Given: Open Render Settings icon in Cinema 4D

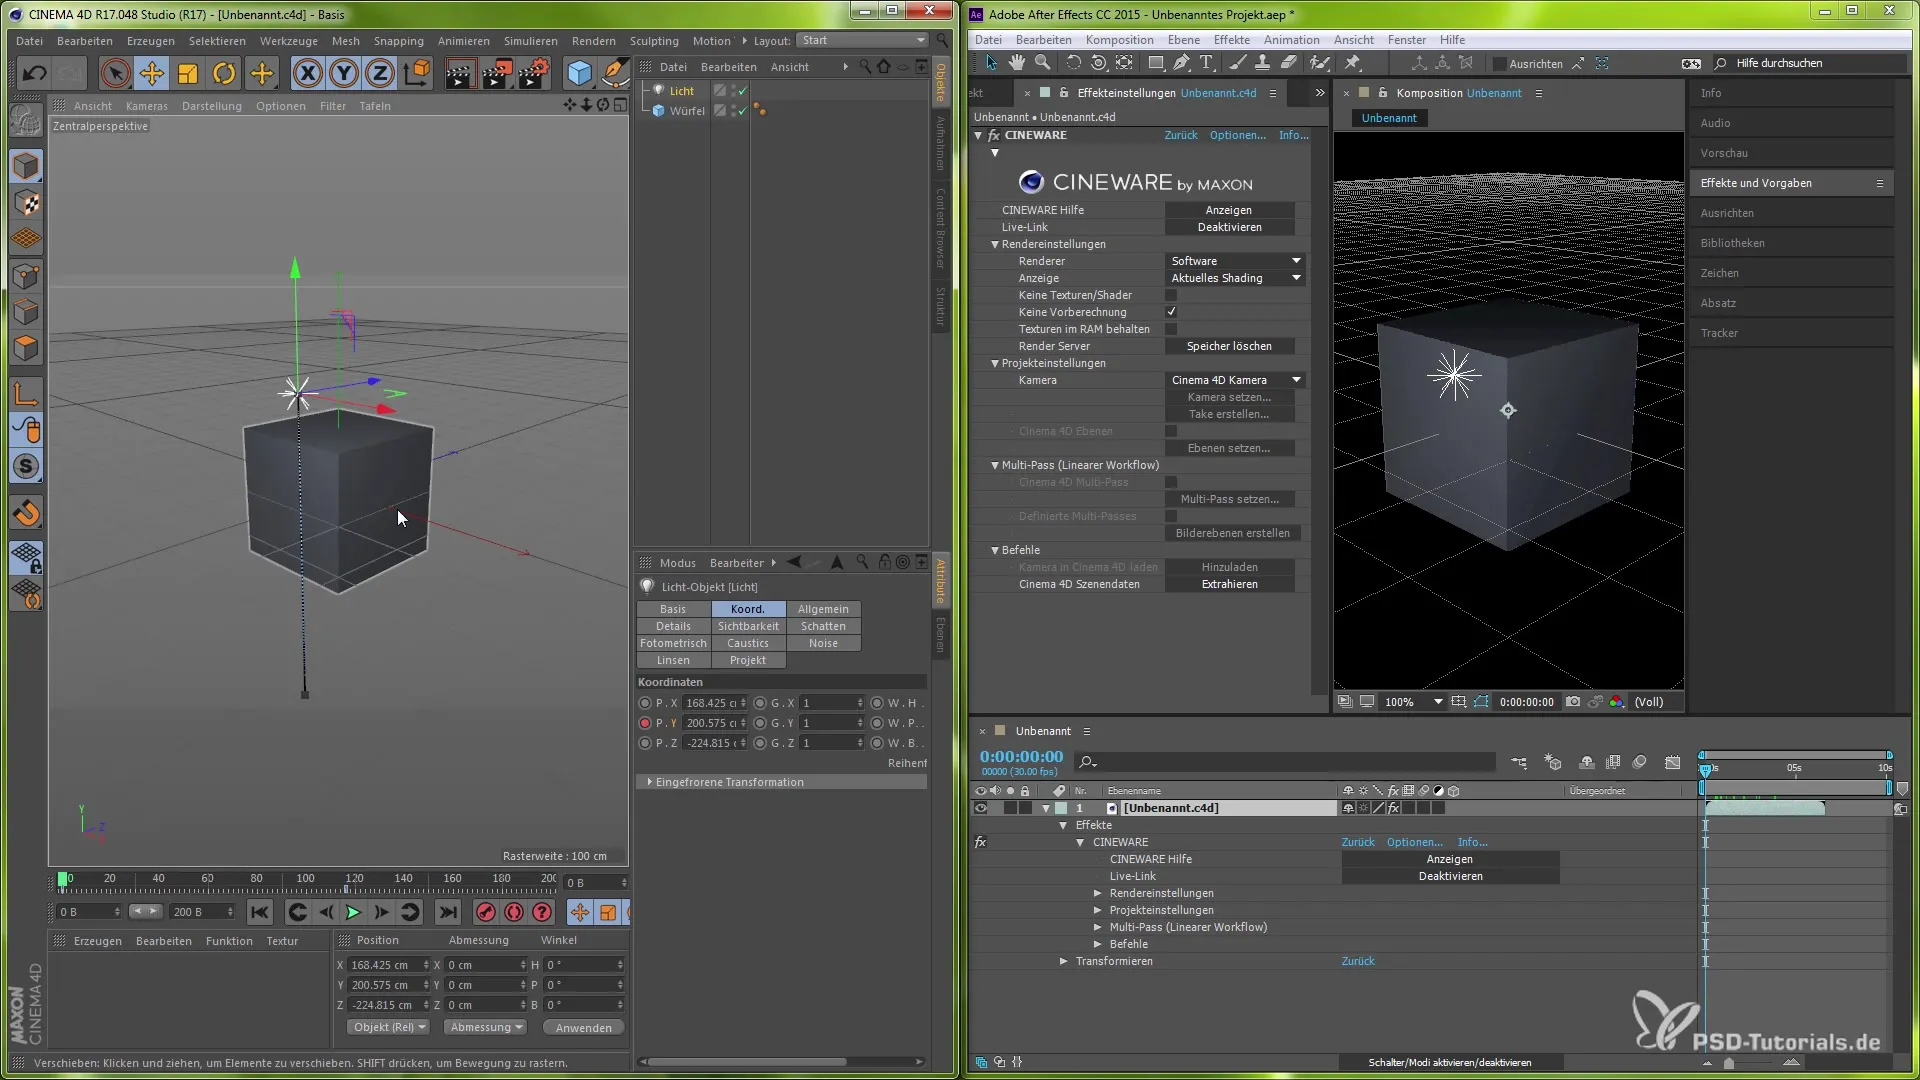Looking at the screenshot, I should click(534, 73).
